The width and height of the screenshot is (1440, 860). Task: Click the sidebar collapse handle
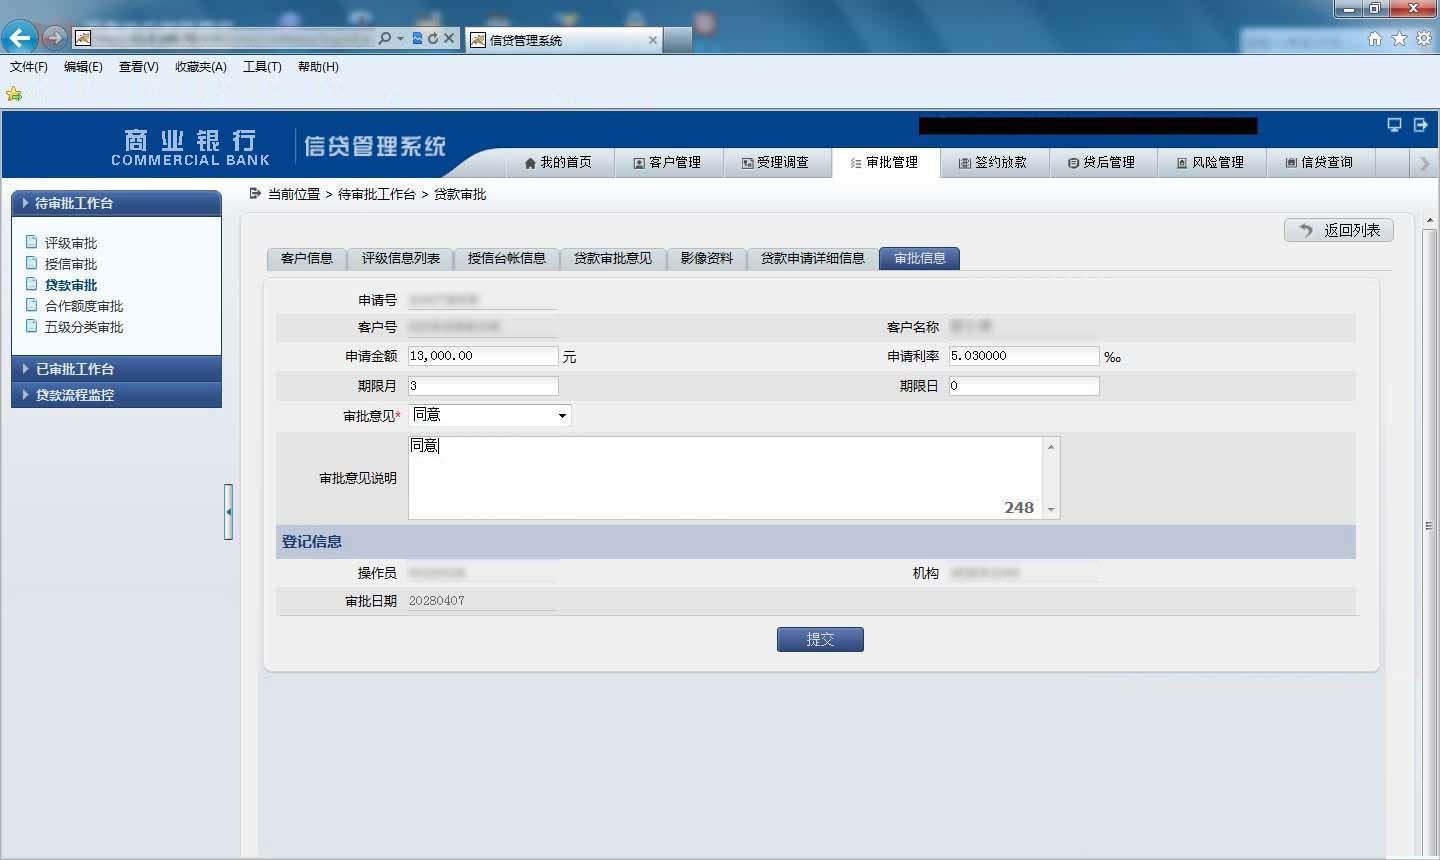pyautogui.click(x=228, y=512)
